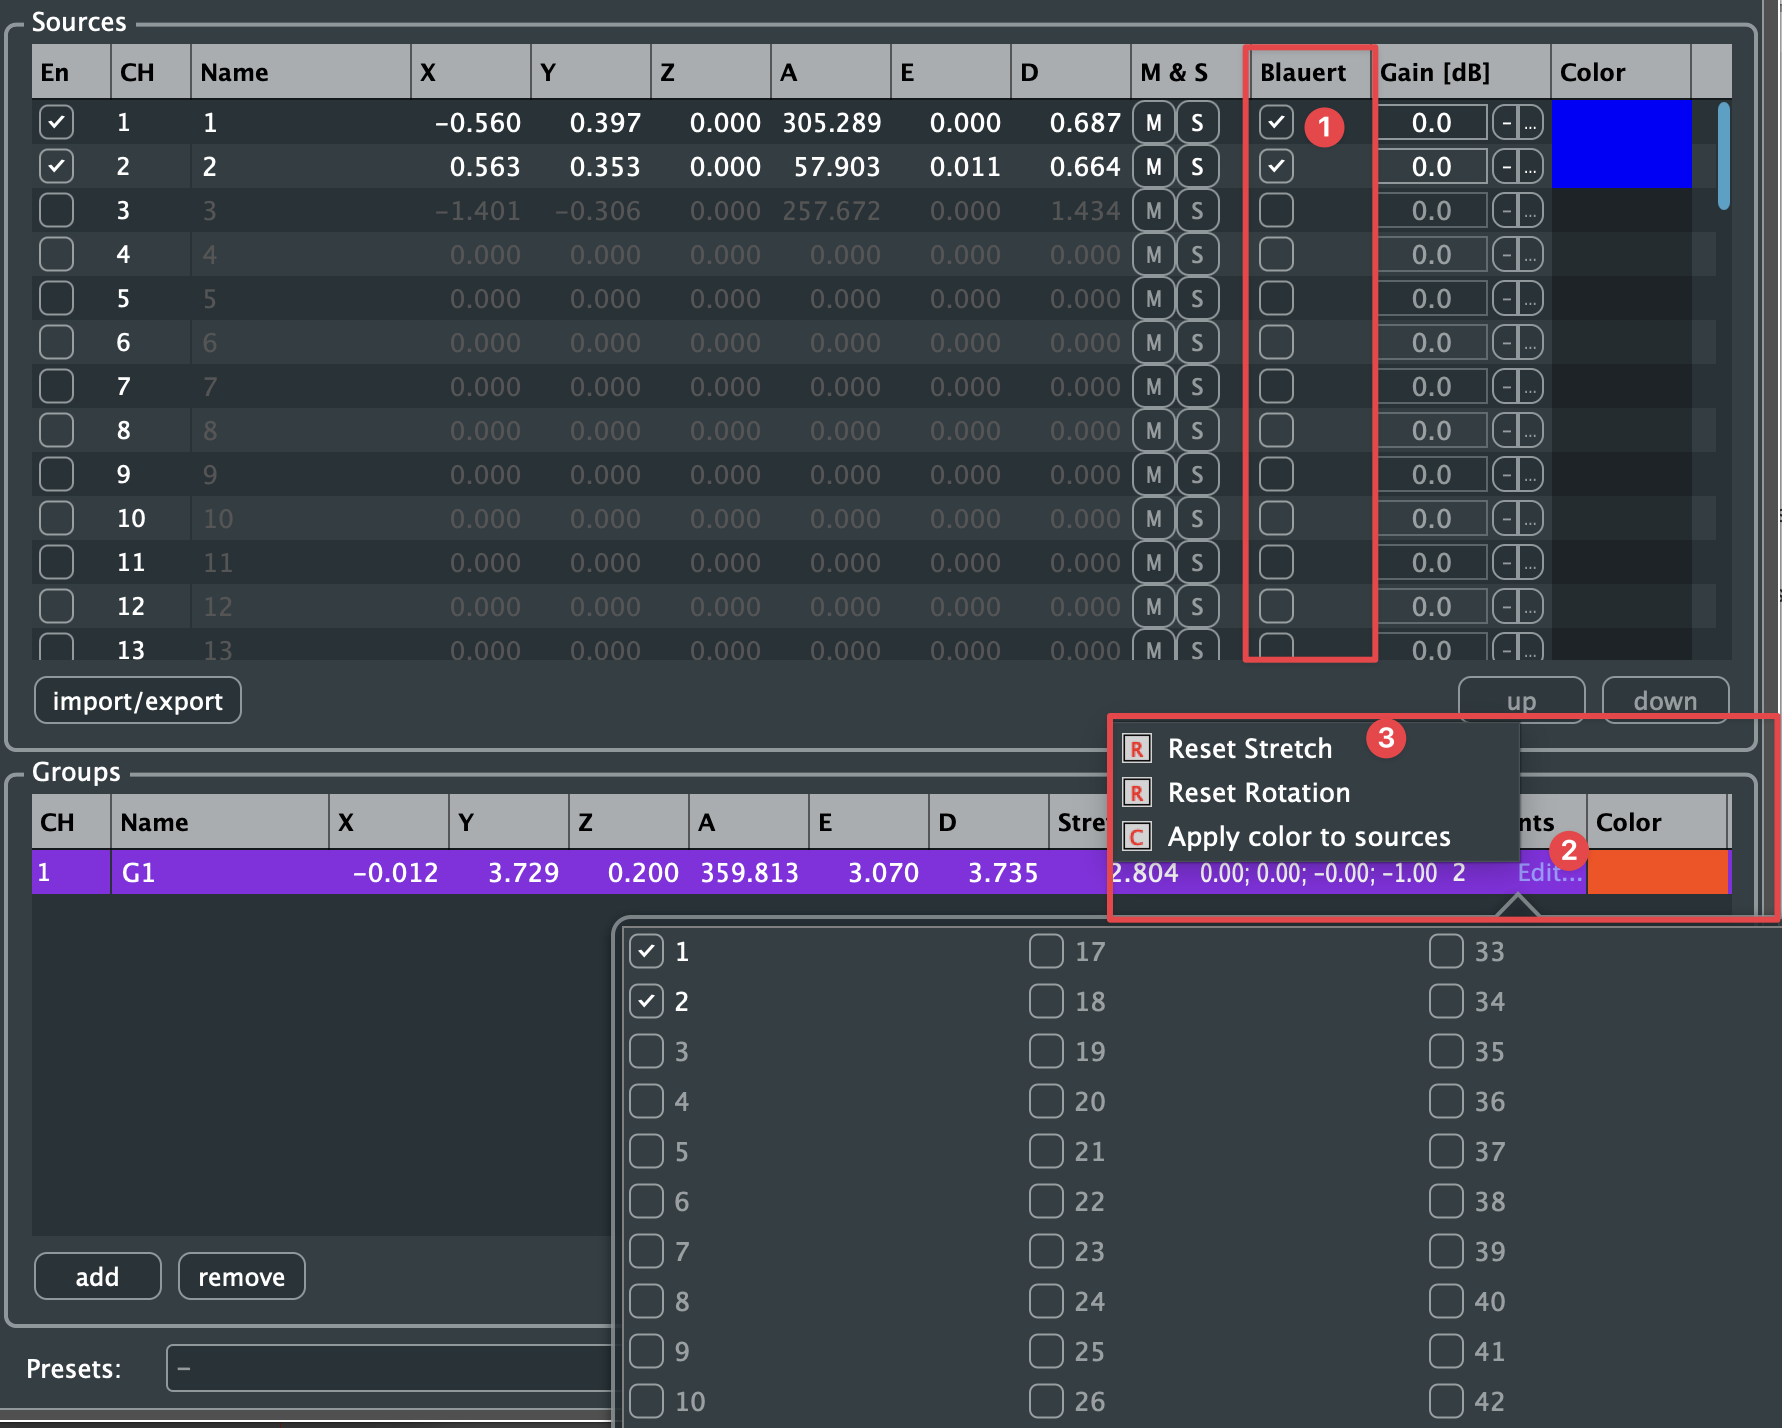The image size is (1782, 1428).
Task: Click the R icon beside Reset Stretch
Action: coord(1137,749)
